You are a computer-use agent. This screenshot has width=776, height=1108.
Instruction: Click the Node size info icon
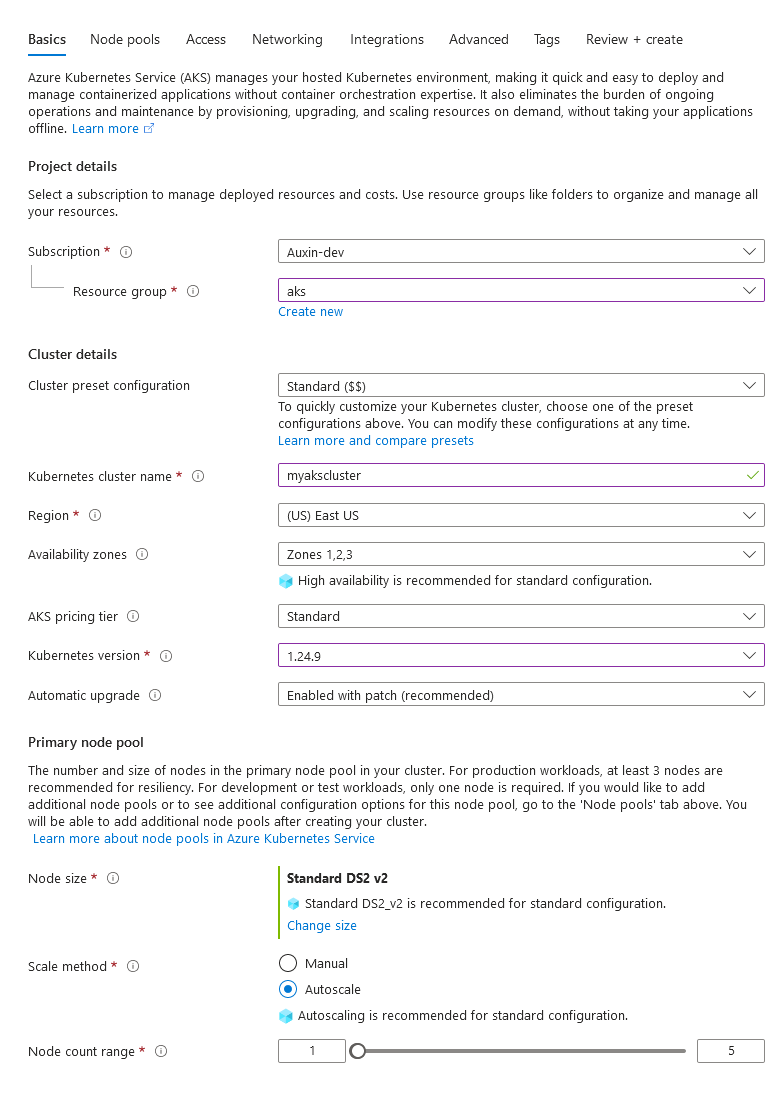coord(112,878)
